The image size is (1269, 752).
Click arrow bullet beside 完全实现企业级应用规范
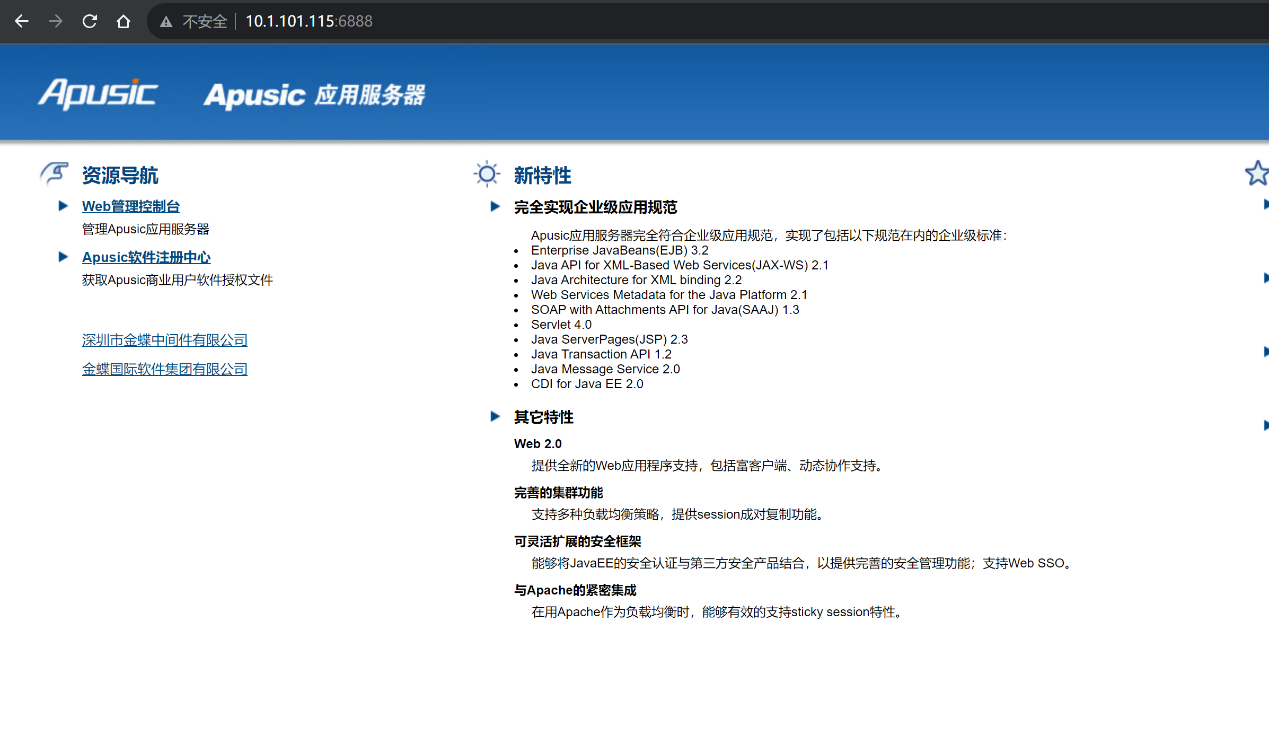(495, 207)
